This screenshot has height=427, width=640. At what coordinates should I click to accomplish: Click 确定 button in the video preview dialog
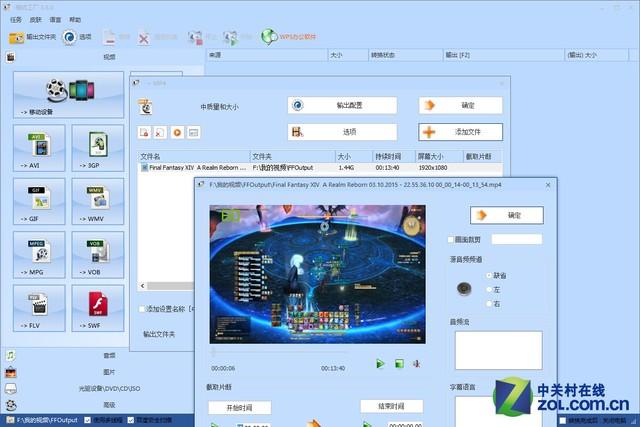[x=507, y=215]
